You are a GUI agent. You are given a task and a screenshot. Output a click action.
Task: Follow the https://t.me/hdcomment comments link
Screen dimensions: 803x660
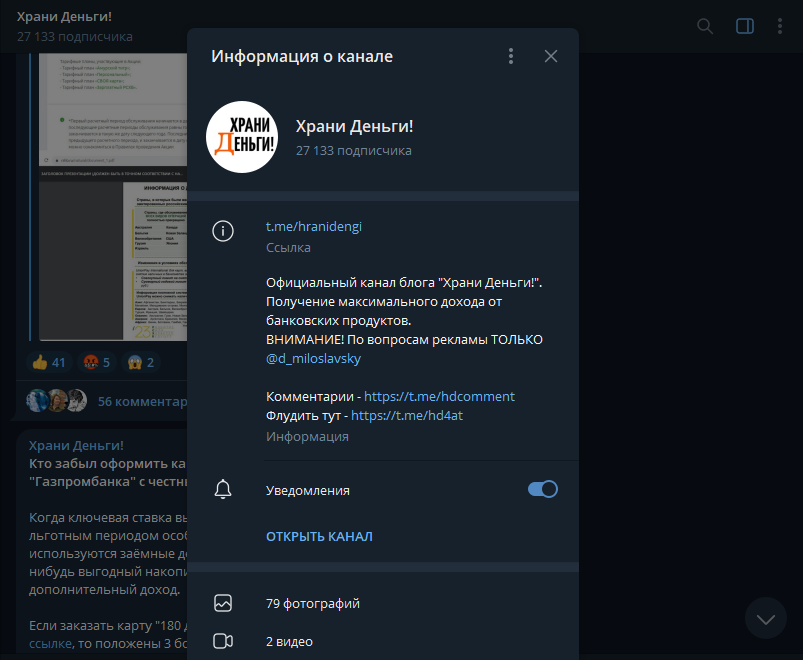(439, 397)
